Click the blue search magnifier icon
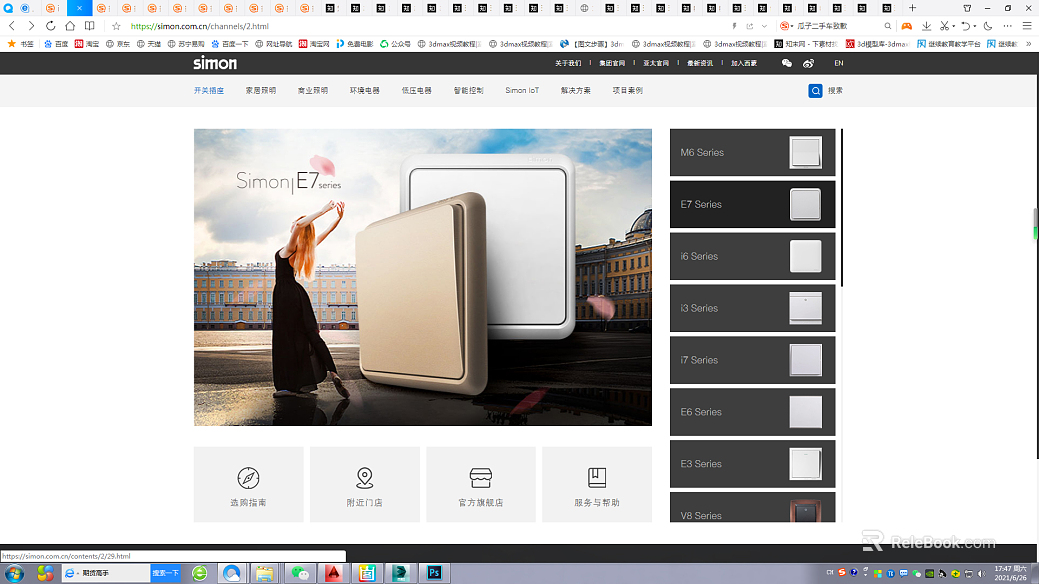The width and height of the screenshot is (1039, 584). (816, 90)
